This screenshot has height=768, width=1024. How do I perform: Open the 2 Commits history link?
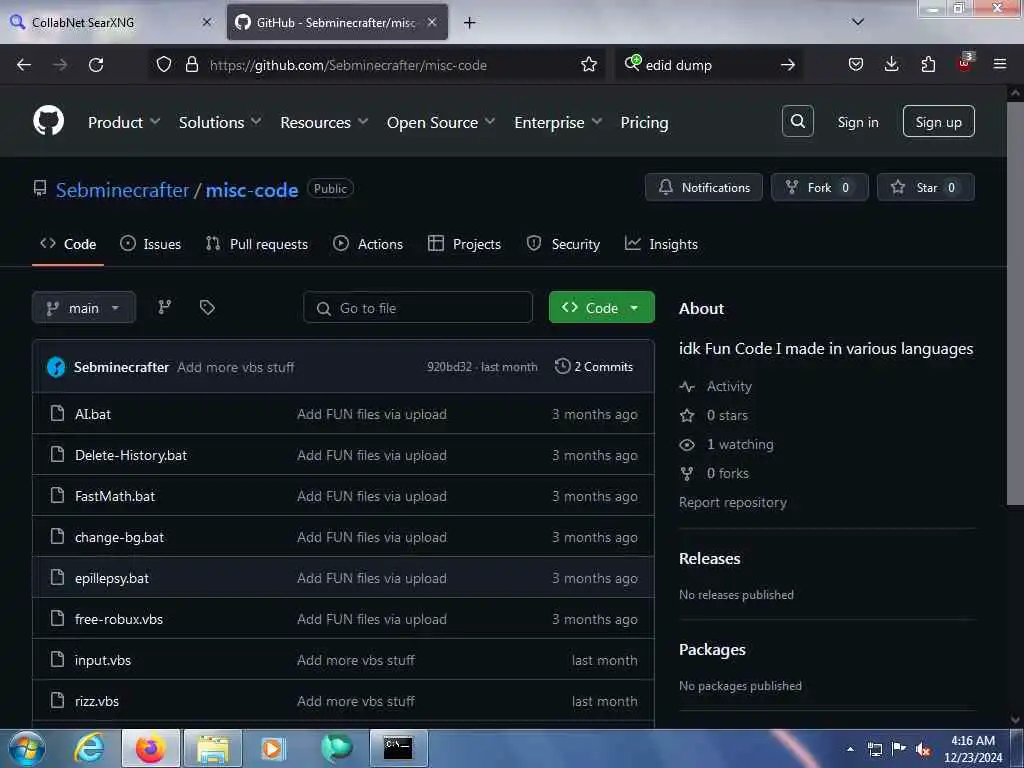594,367
